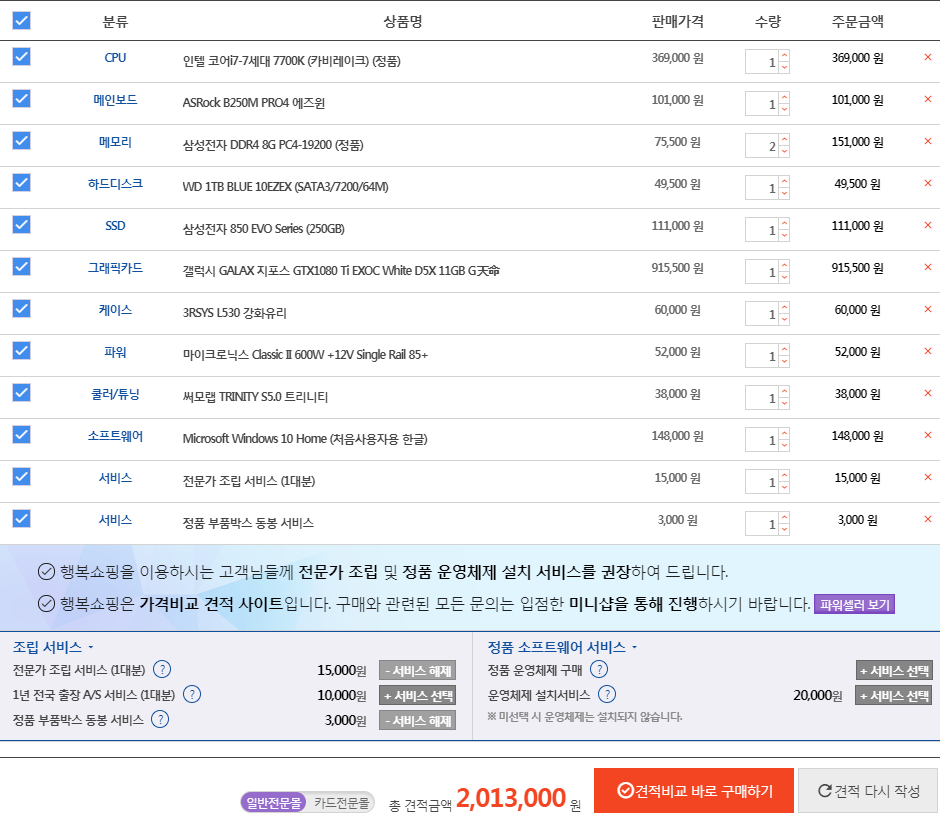The width and height of the screenshot is (940, 822).
Task: Delete the 그래픽카드 row via red X
Action: [927, 267]
